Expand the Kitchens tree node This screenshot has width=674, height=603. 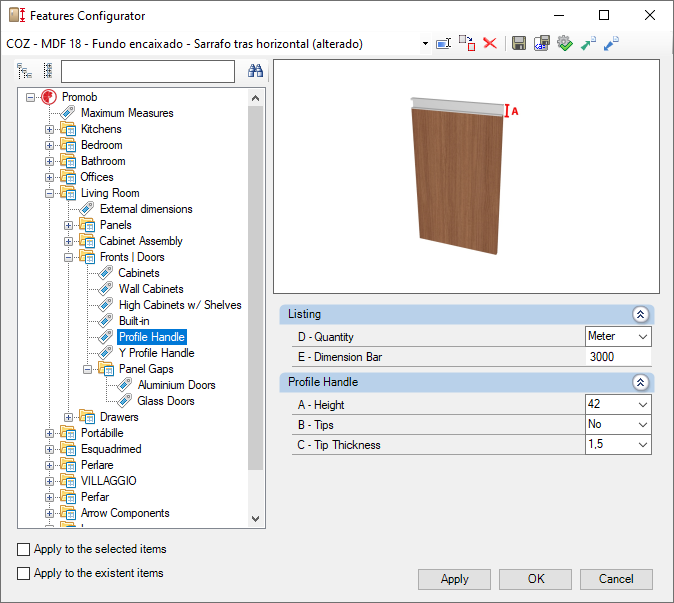49,129
